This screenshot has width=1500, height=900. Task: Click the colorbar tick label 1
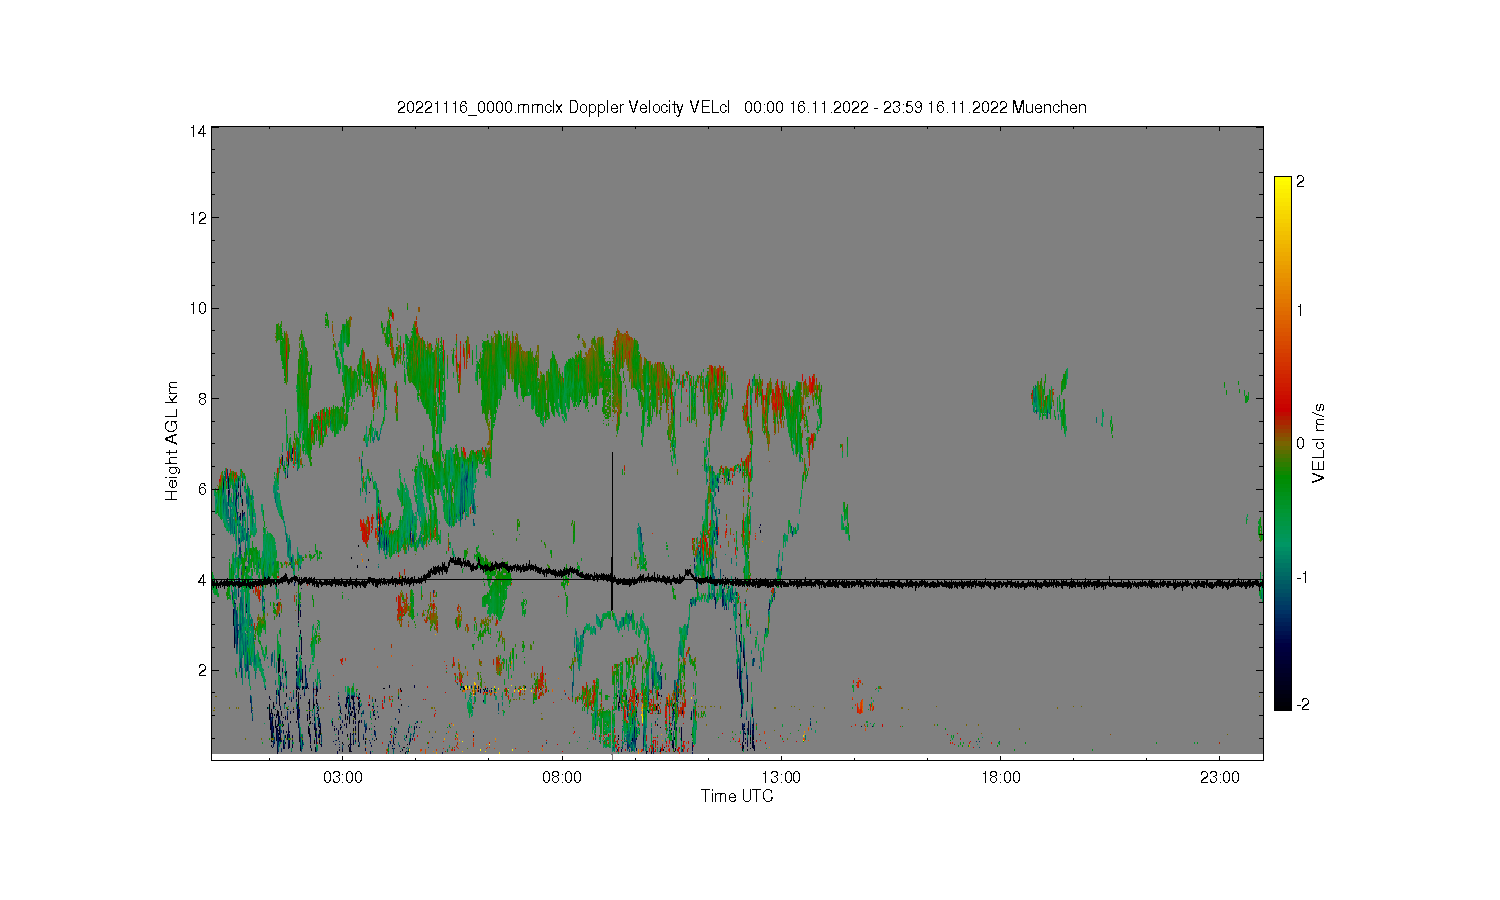(1301, 310)
